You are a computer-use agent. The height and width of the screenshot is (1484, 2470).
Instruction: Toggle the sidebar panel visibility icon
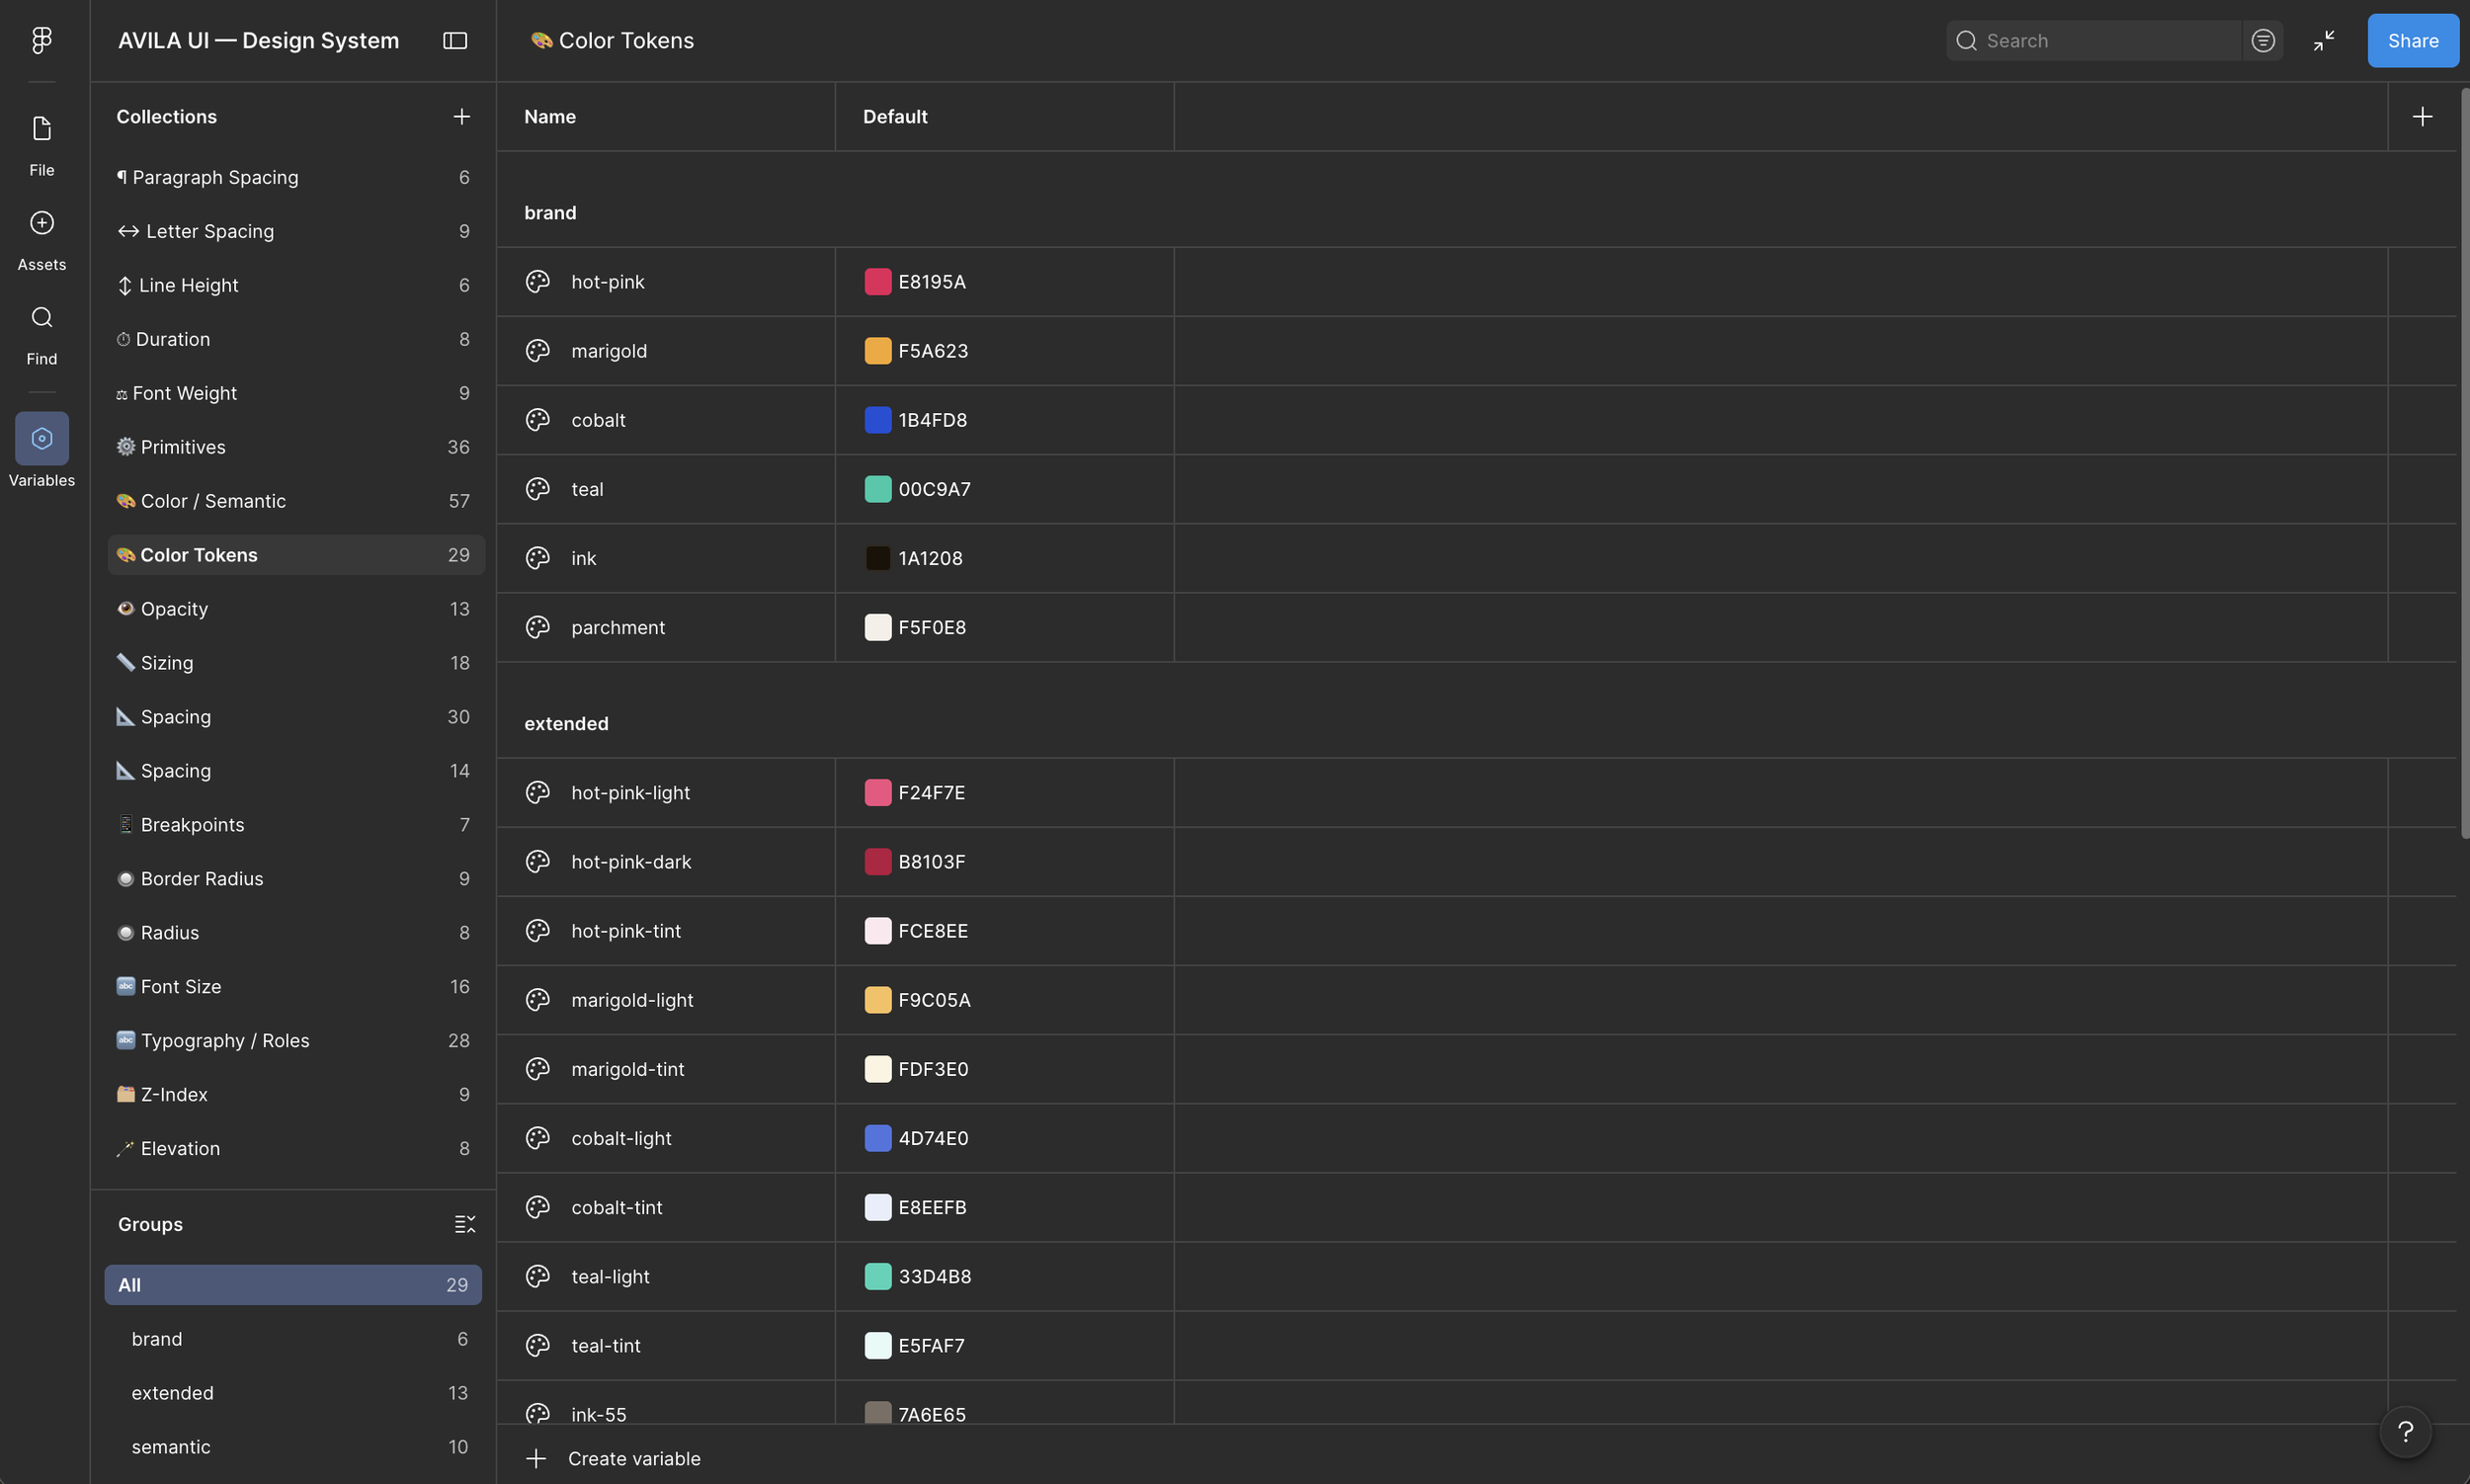coord(455,41)
